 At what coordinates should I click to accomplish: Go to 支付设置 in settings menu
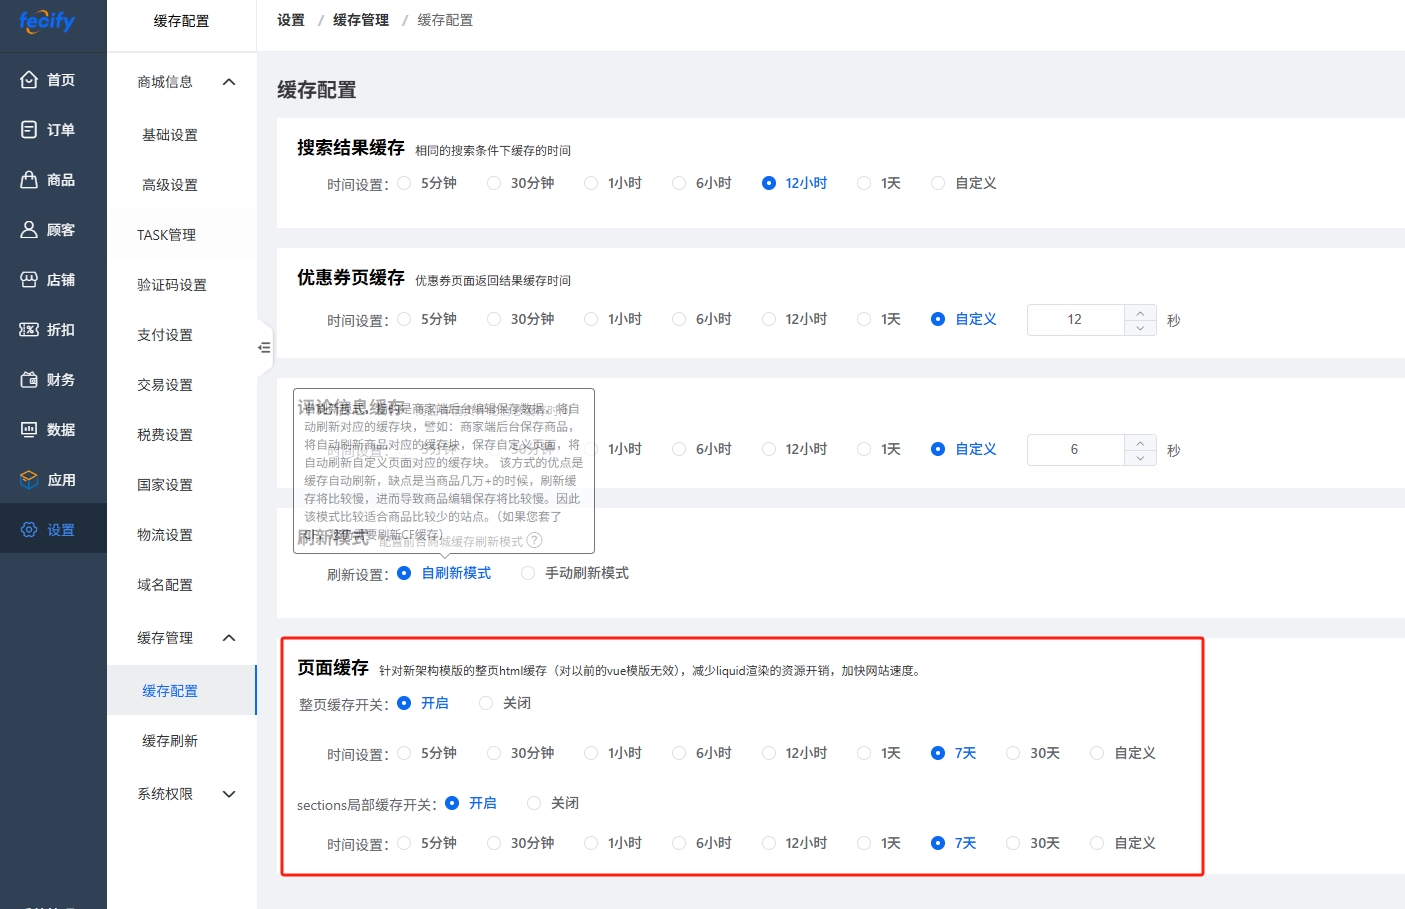point(165,335)
